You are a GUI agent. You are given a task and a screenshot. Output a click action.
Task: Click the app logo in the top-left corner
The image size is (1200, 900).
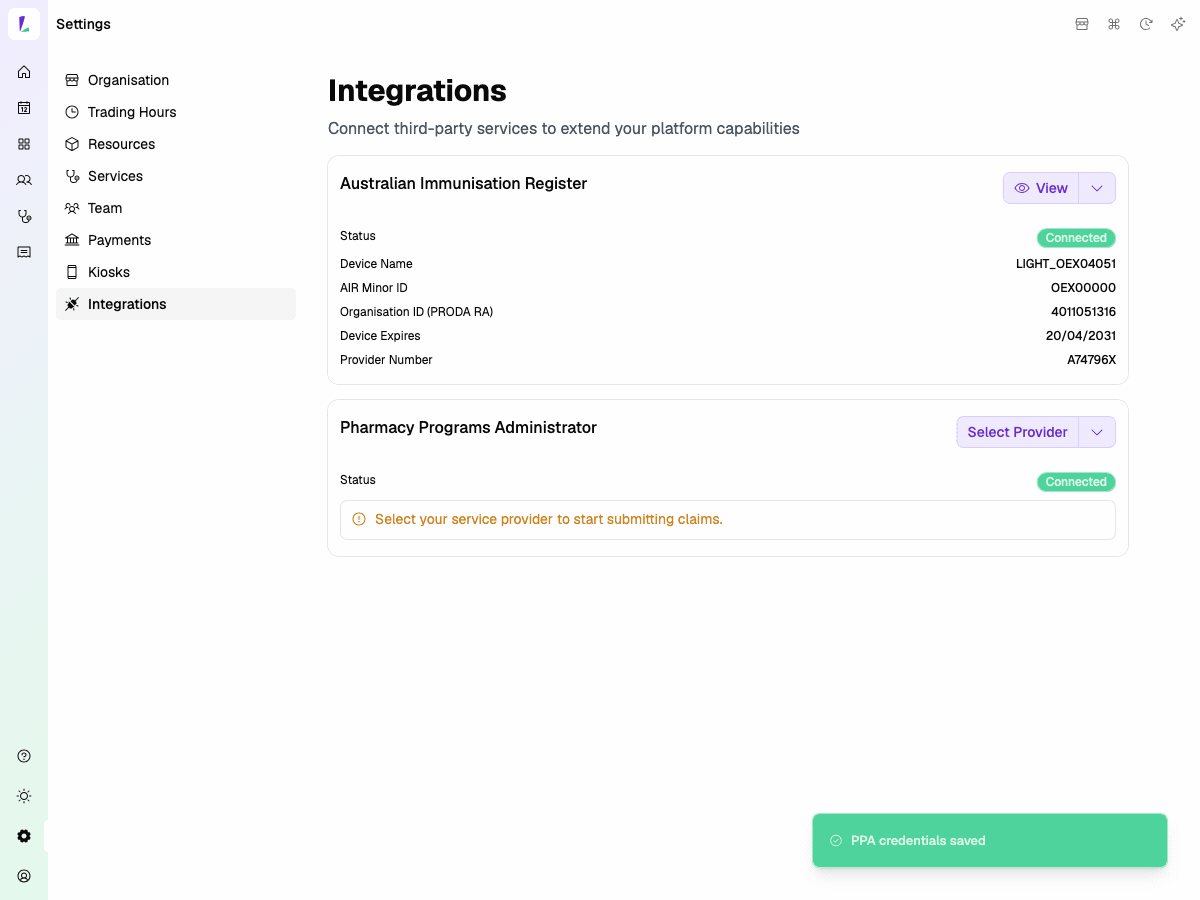(24, 24)
